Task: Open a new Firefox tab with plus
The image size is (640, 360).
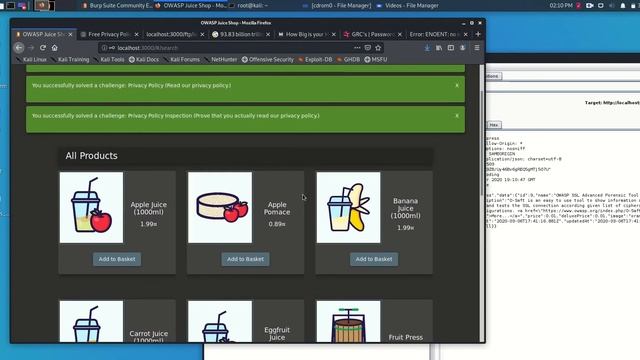Action: (x=478, y=34)
